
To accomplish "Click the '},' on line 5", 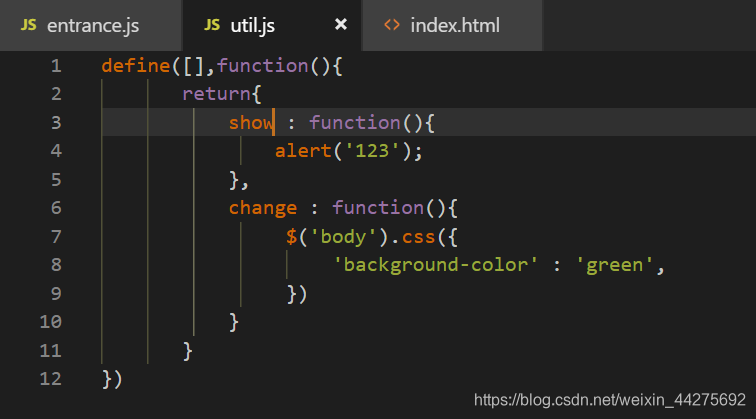I will (x=239, y=180).
